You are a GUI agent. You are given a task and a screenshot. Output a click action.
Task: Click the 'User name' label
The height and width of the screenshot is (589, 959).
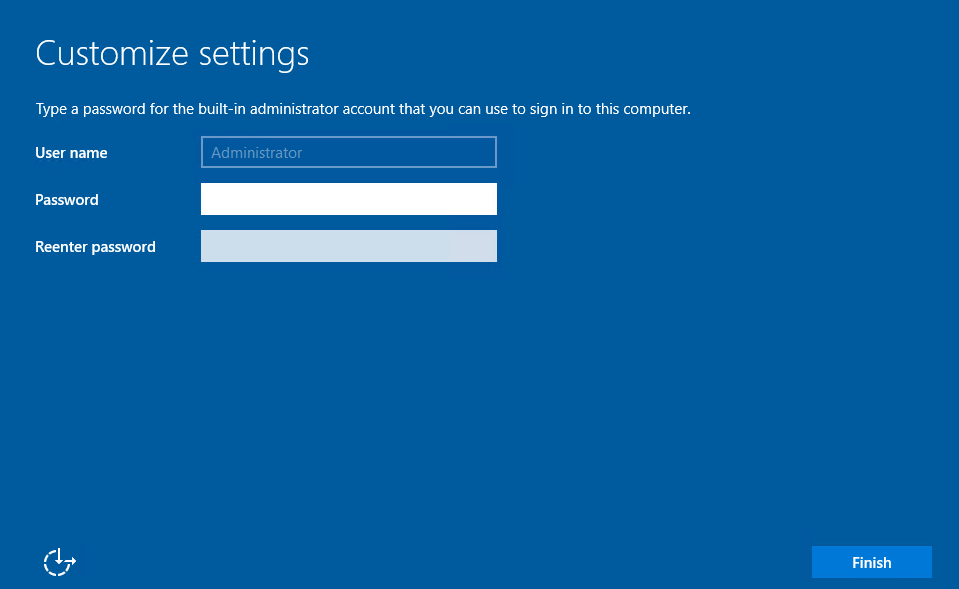[x=71, y=153]
